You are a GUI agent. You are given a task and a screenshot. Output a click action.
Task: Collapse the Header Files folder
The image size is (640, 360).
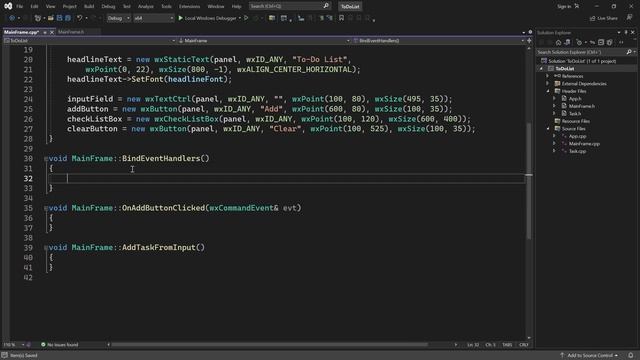coord(548,91)
